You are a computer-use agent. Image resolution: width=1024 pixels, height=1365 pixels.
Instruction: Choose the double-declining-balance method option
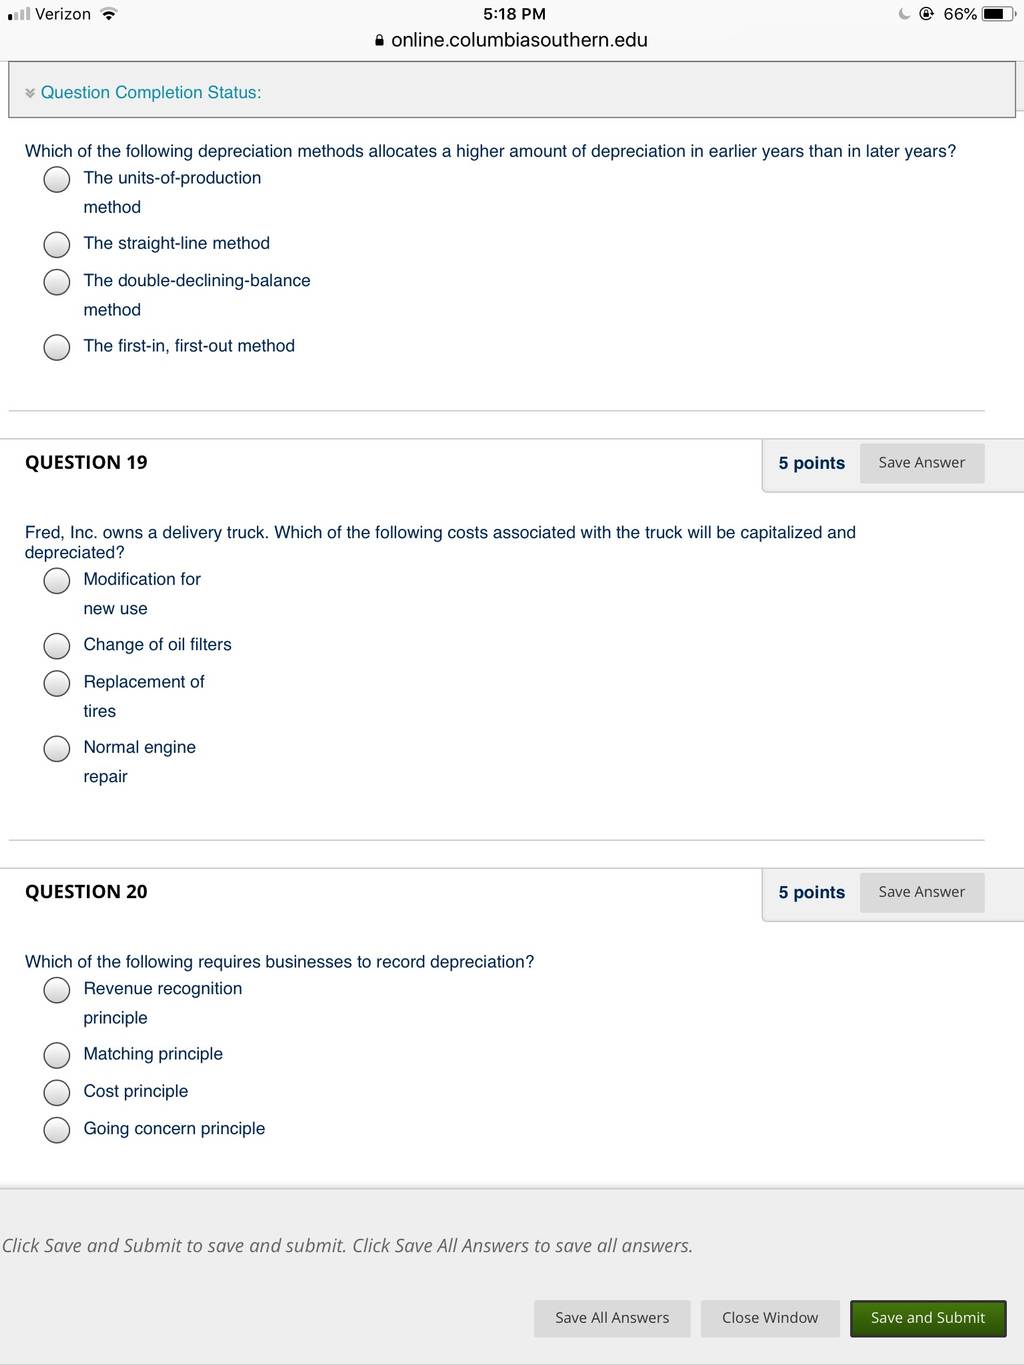click(57, 282)
